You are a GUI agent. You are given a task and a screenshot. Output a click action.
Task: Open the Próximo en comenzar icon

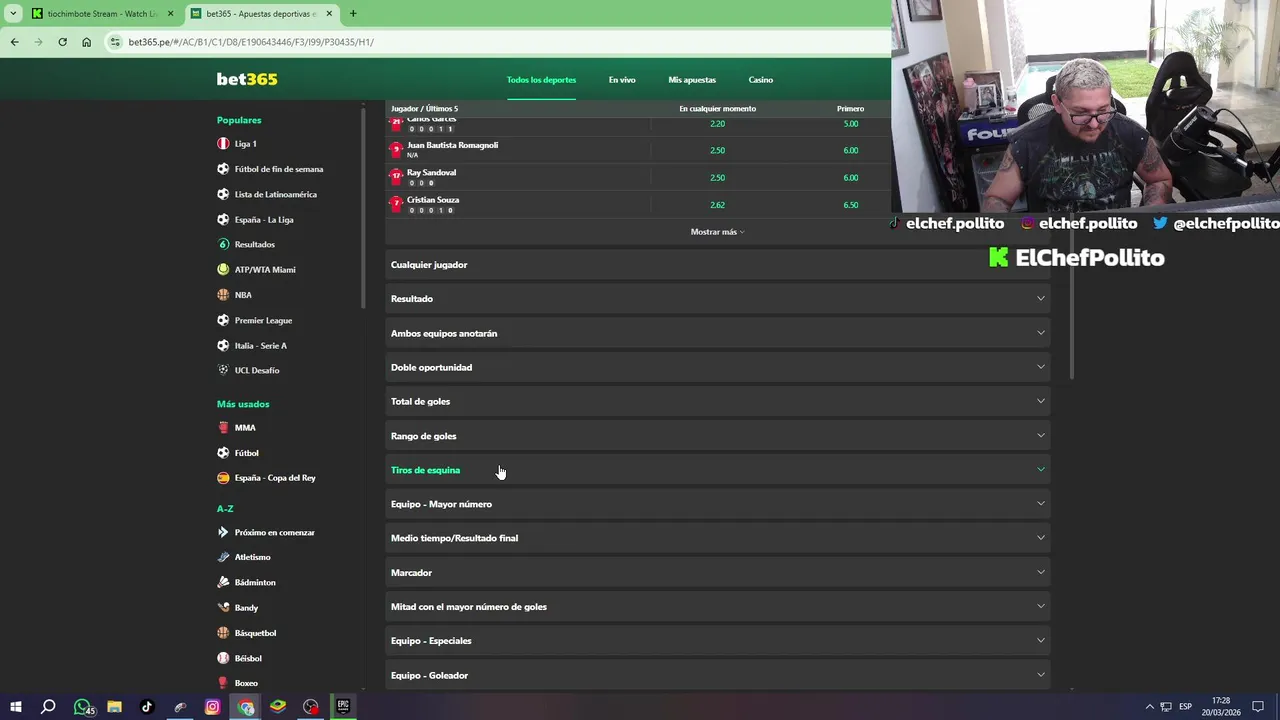point(223,533)
